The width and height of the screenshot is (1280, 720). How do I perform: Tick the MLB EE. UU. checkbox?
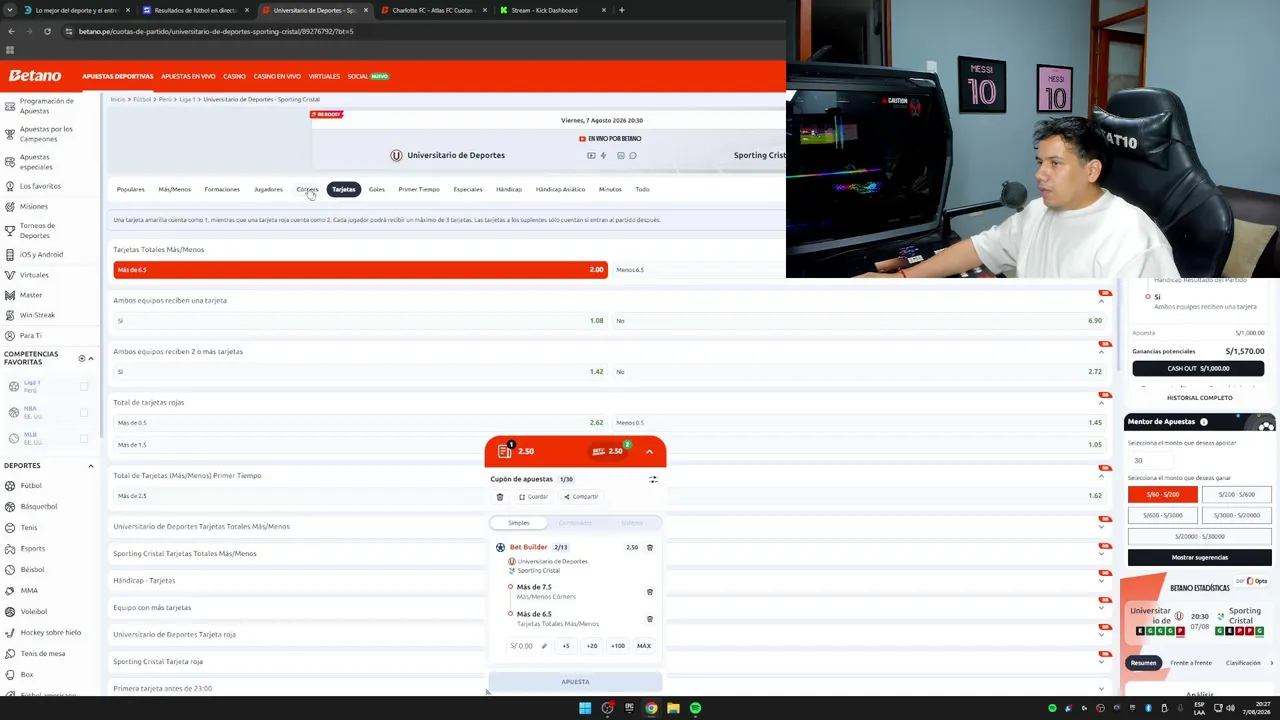84,438
